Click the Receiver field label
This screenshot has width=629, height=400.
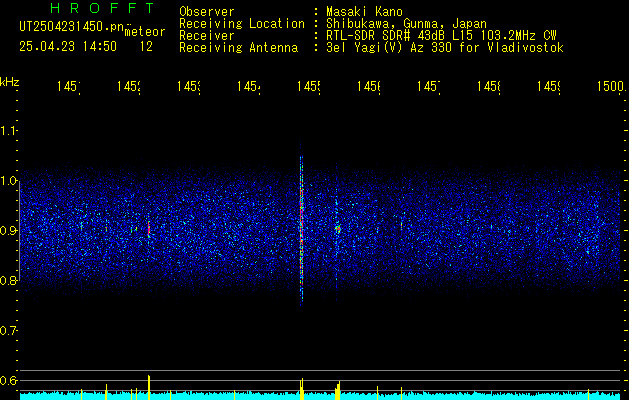coord(207,36)
